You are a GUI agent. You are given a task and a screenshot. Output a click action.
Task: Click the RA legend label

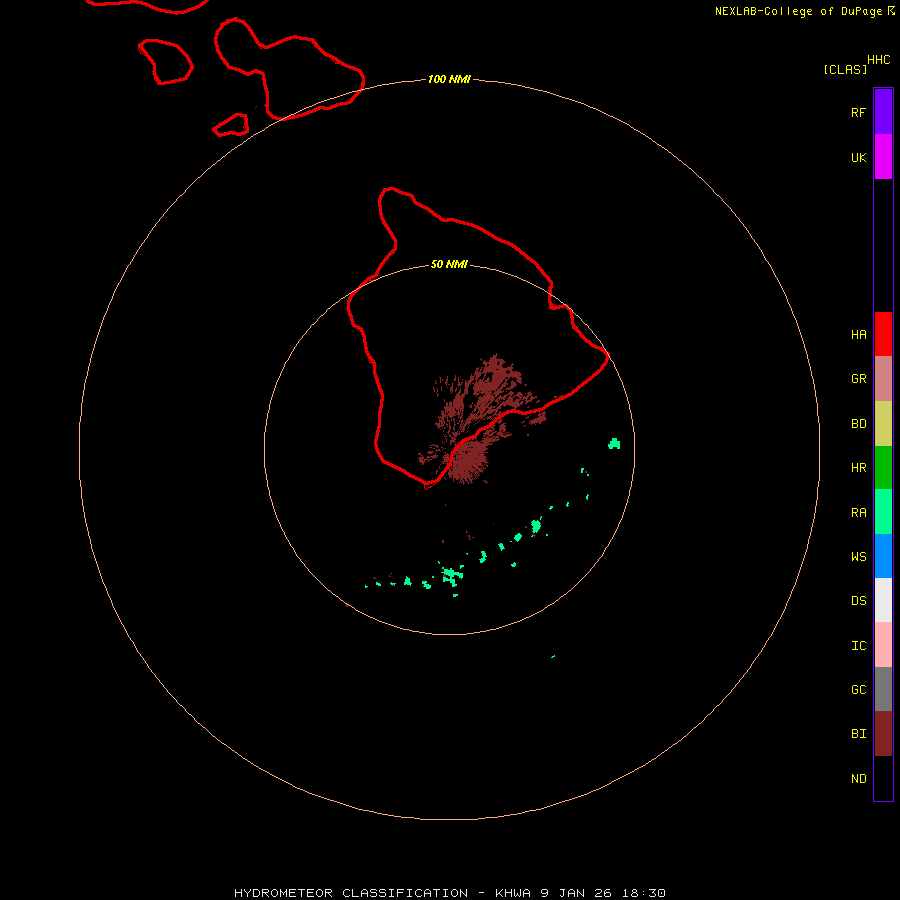pos(858,513)
